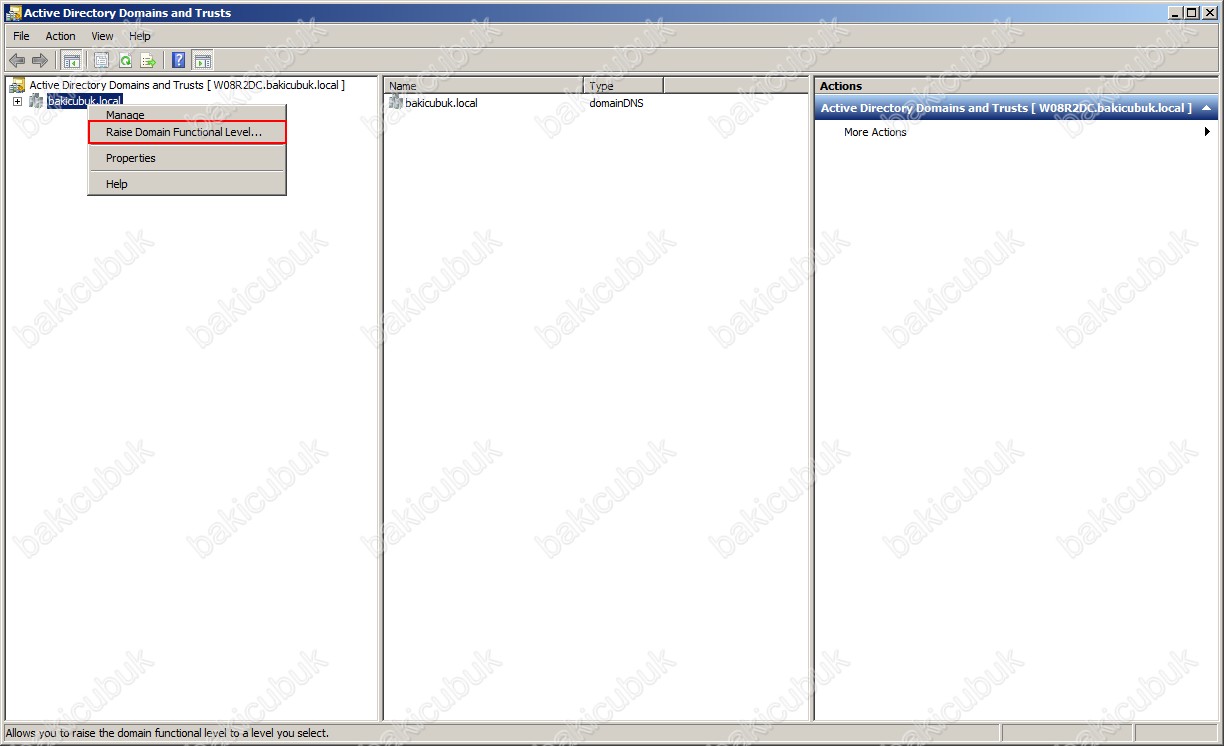Click More Actions in the Actions pane
Image resolution: width=1224 pixels, height=746 pixels.
pos(875,132)
